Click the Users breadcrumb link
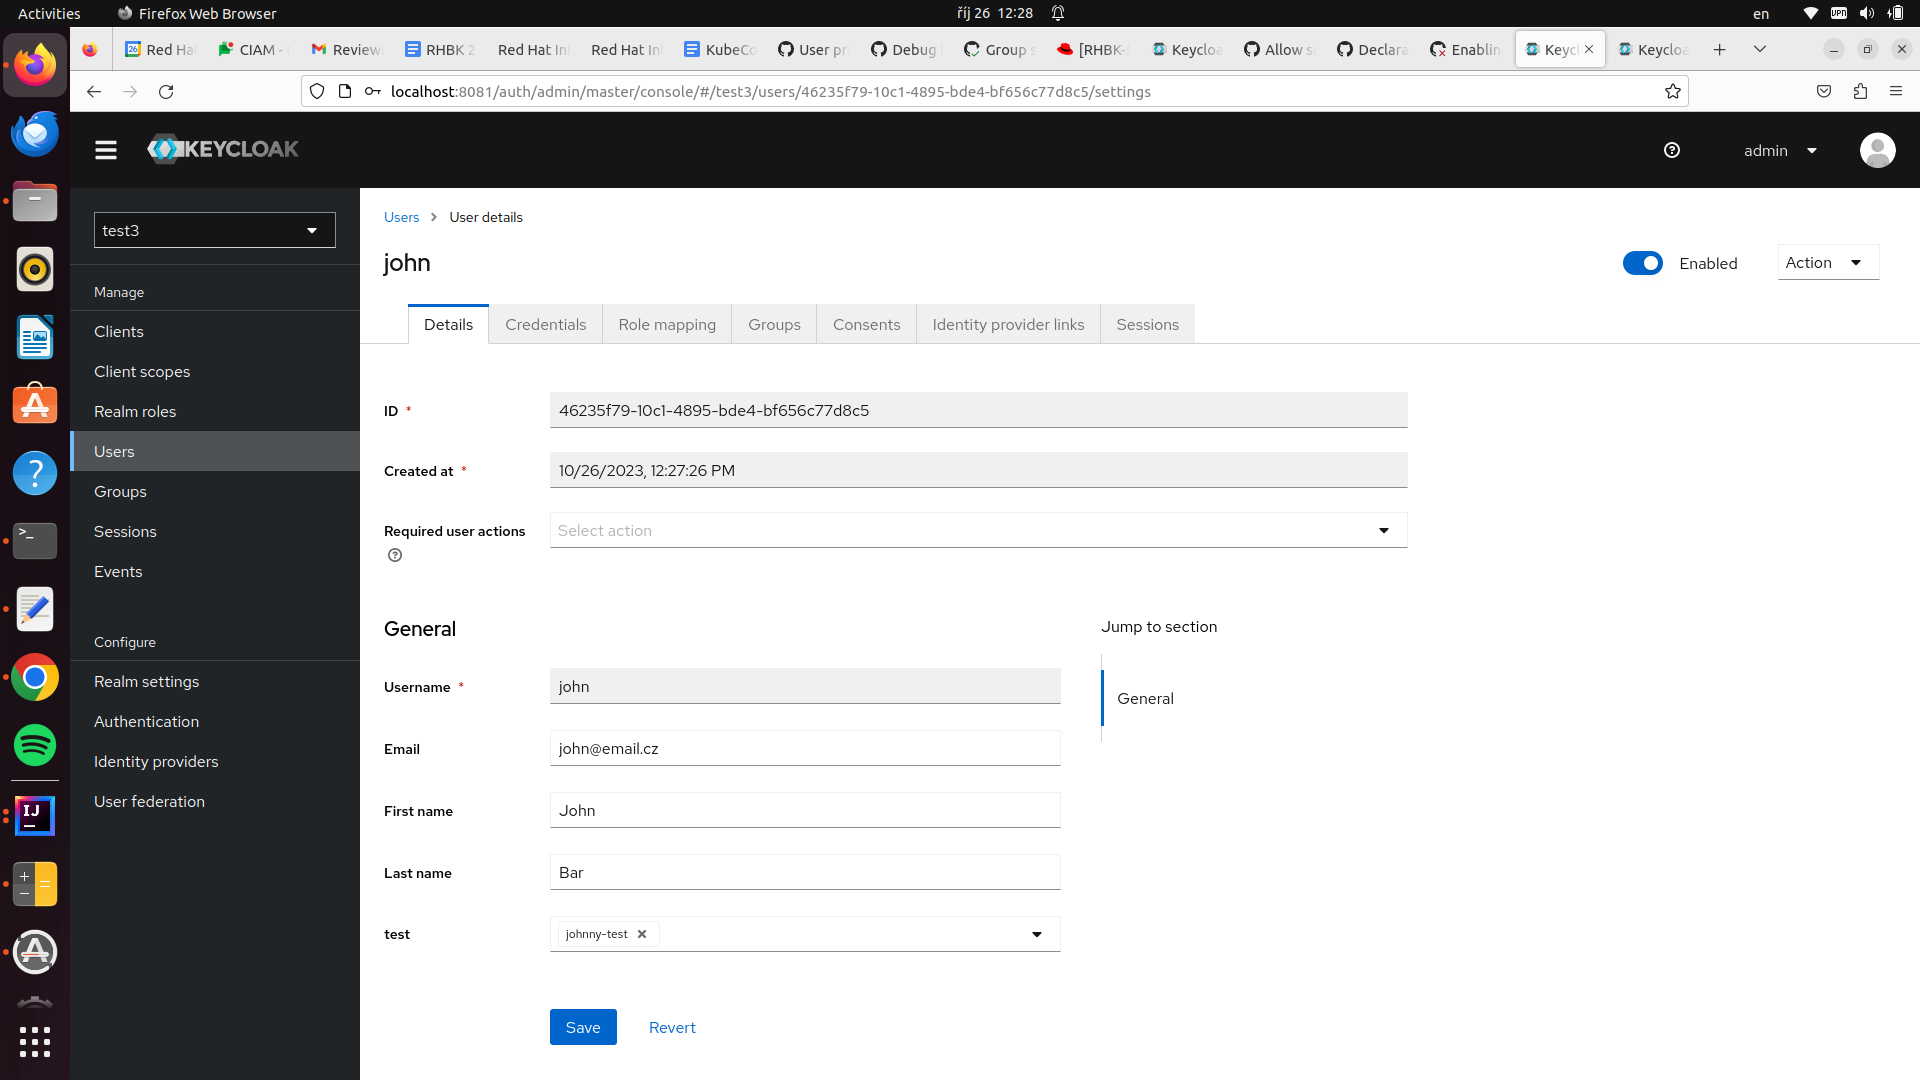Image resolution: width=1920 pixels, height=1080 pixels. point(400,217)
